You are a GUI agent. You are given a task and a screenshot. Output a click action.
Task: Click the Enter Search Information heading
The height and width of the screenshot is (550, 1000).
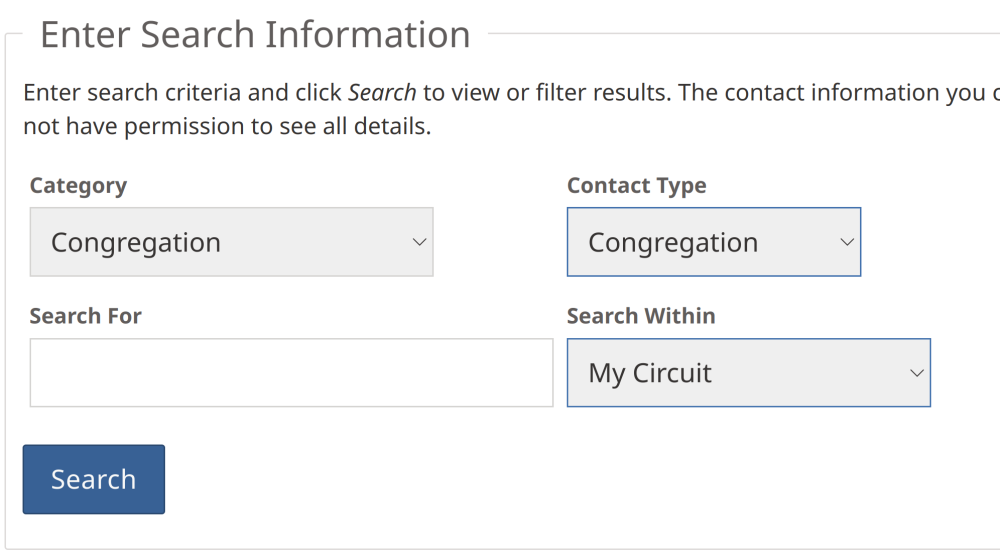pyautogui.click(x=255, y=35)
